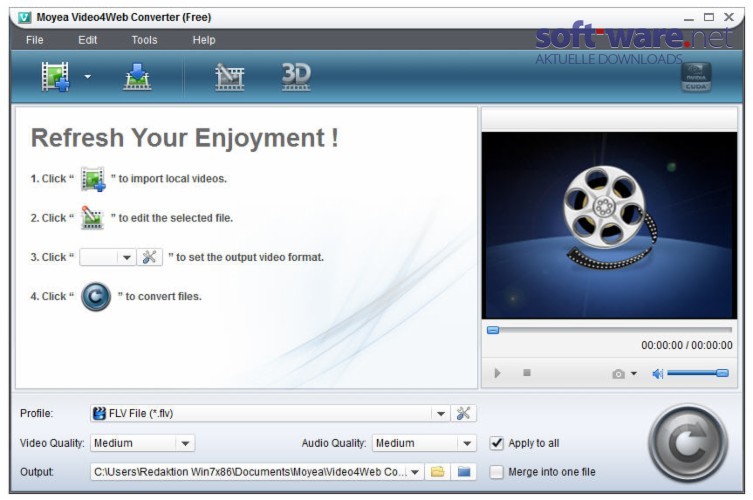Viewport: 753px width, 500px height.
Task: Take a snapshot with the camera icon
Action: tap(619, 374)
